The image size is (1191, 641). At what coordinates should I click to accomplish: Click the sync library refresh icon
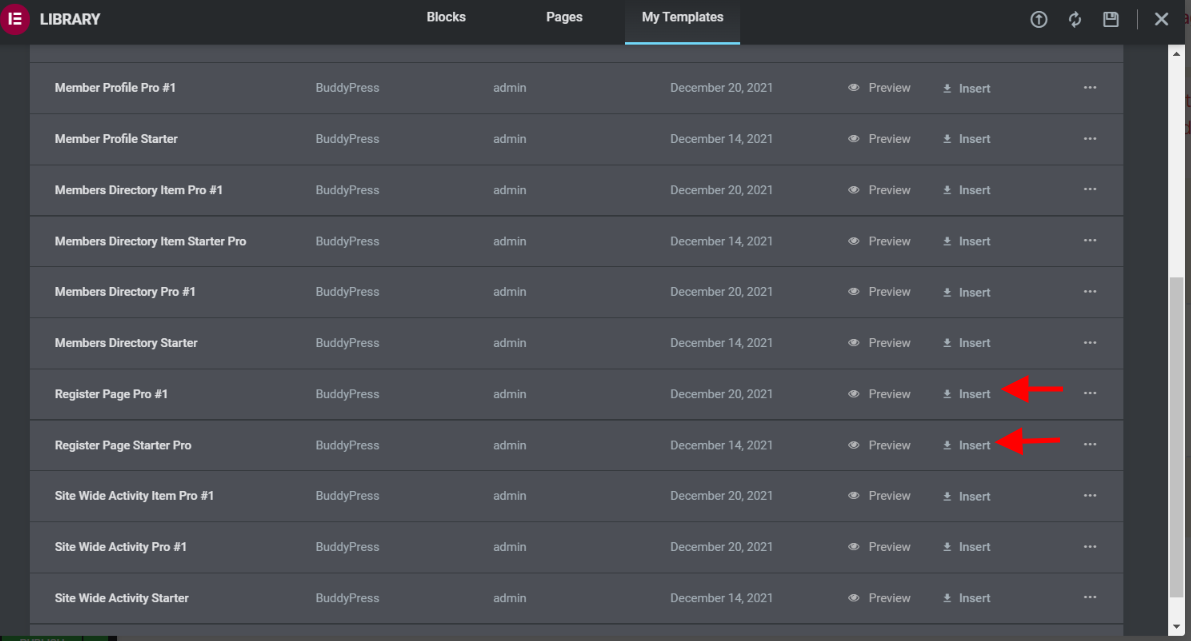point(1075,19)
